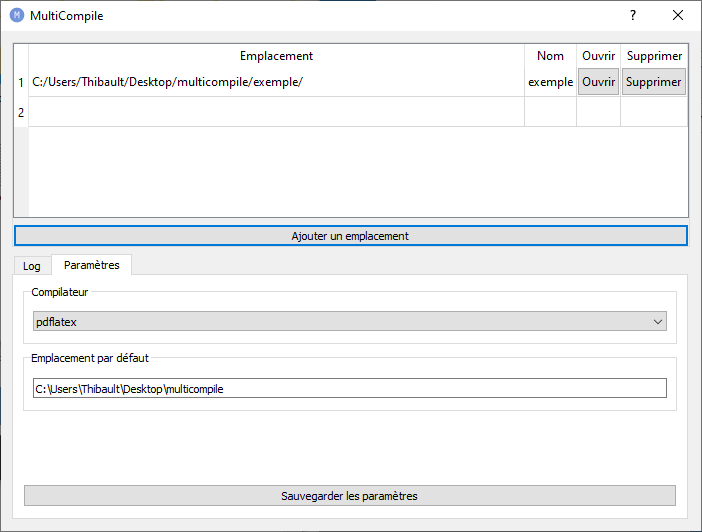The width and height of the screenshot is (702, 532).
Task: Select the Paramètres tab
Action: coord(91,265)
